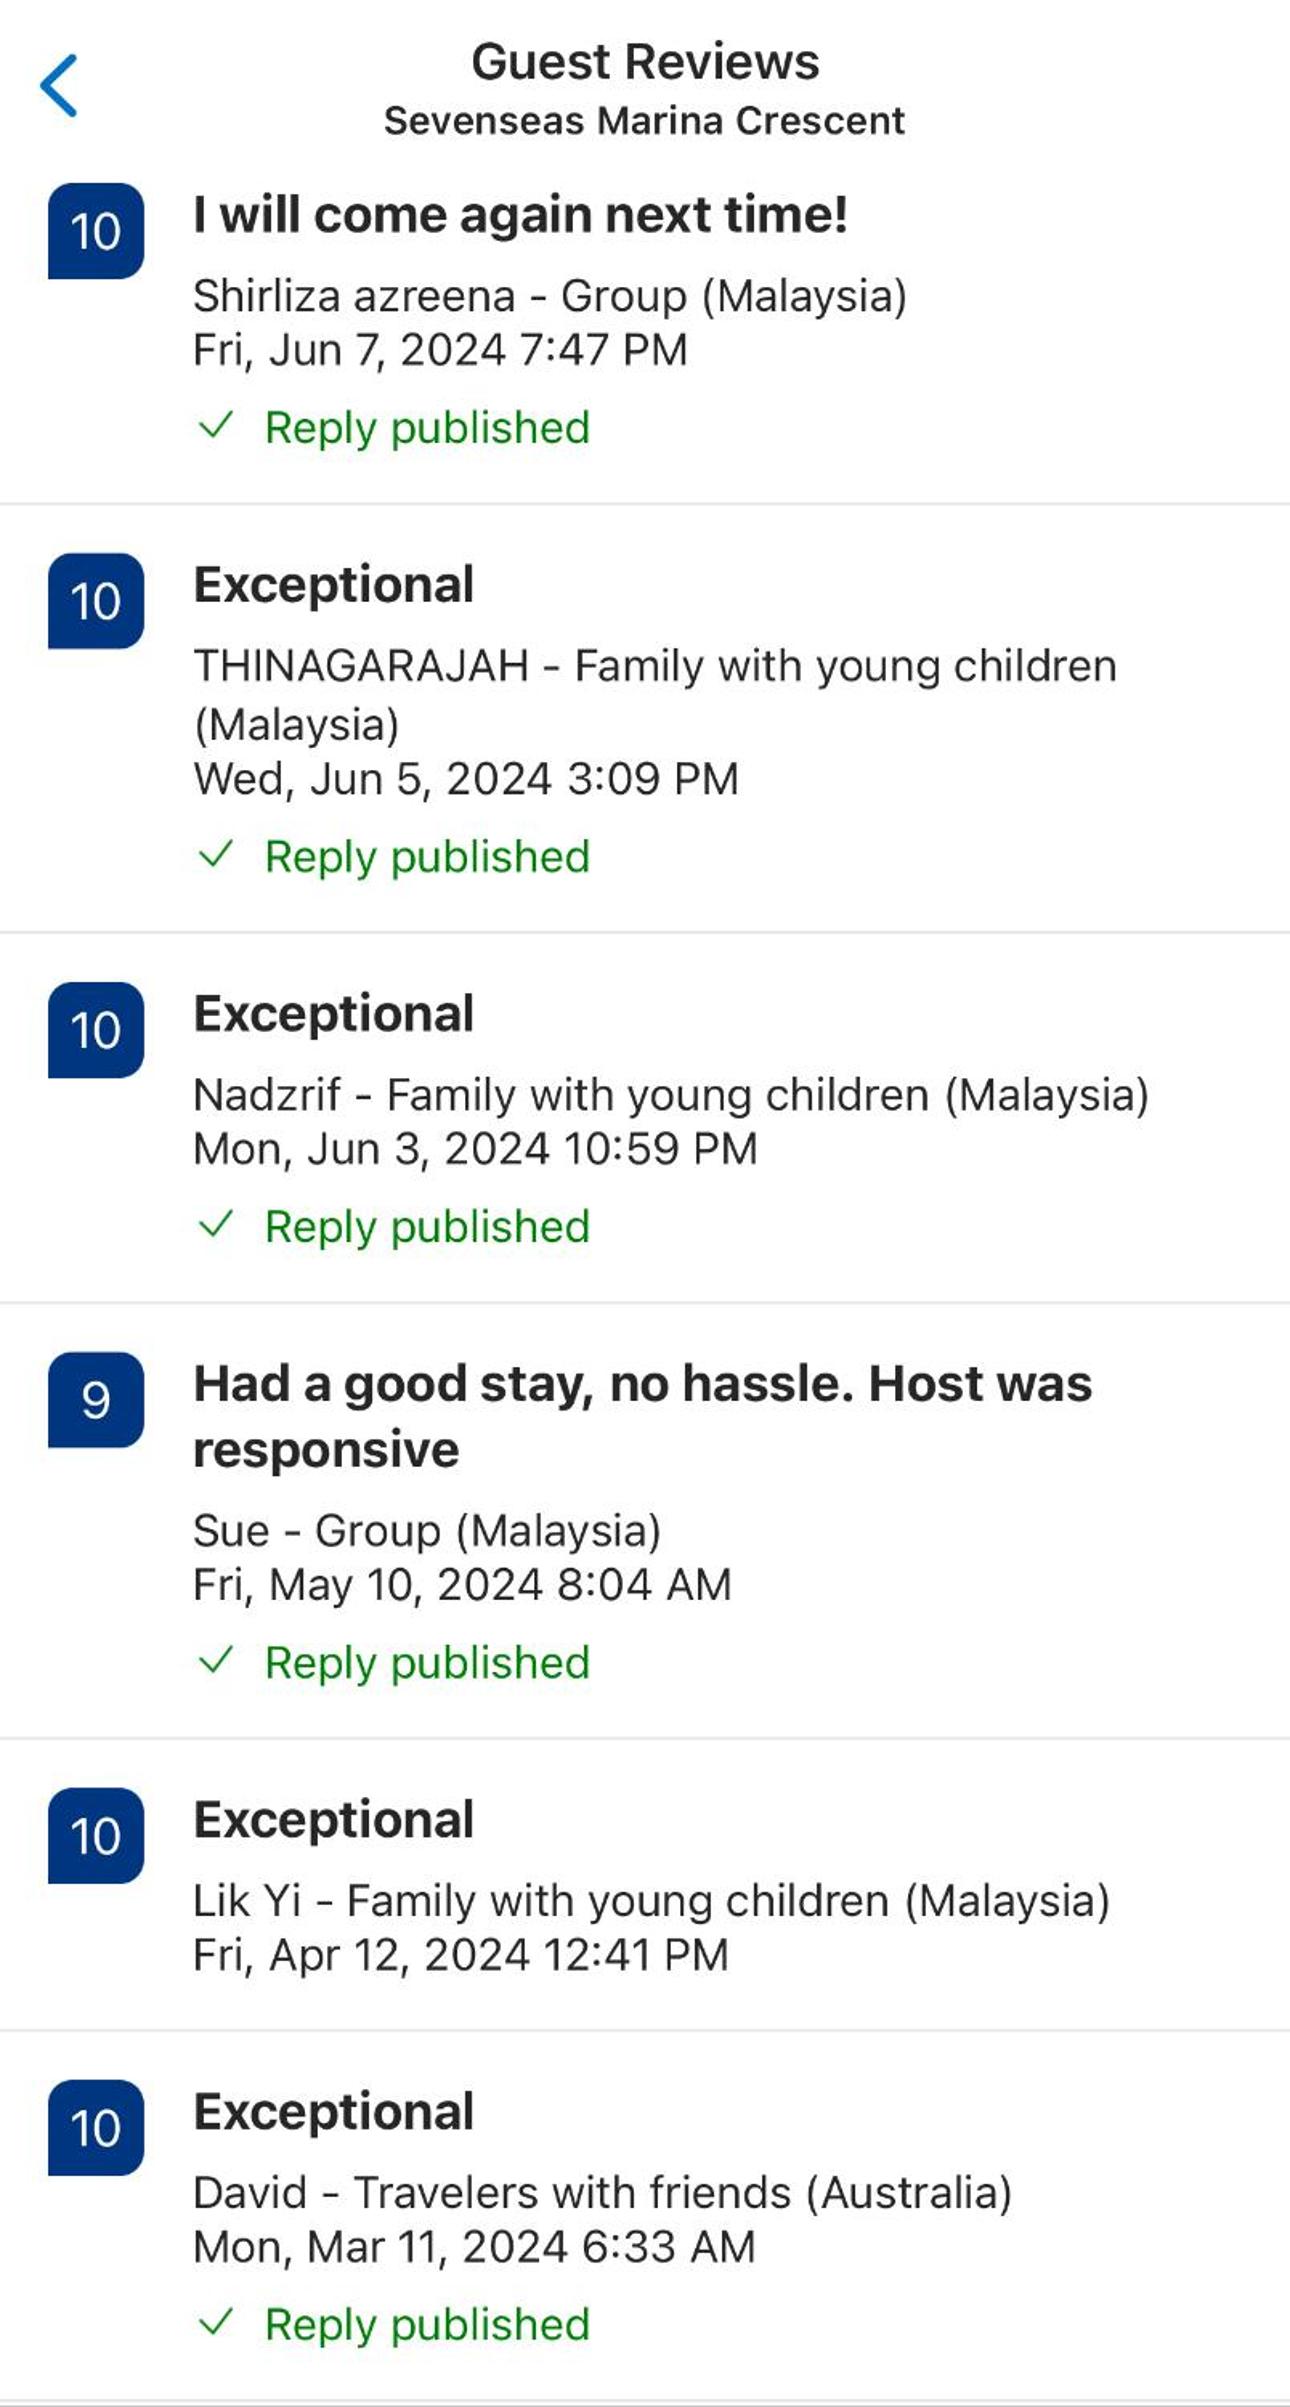1290x2407 pixels.
Task: Select David's Travelers with friends review
Action: pyautogui.click(x=645, y=2218)
